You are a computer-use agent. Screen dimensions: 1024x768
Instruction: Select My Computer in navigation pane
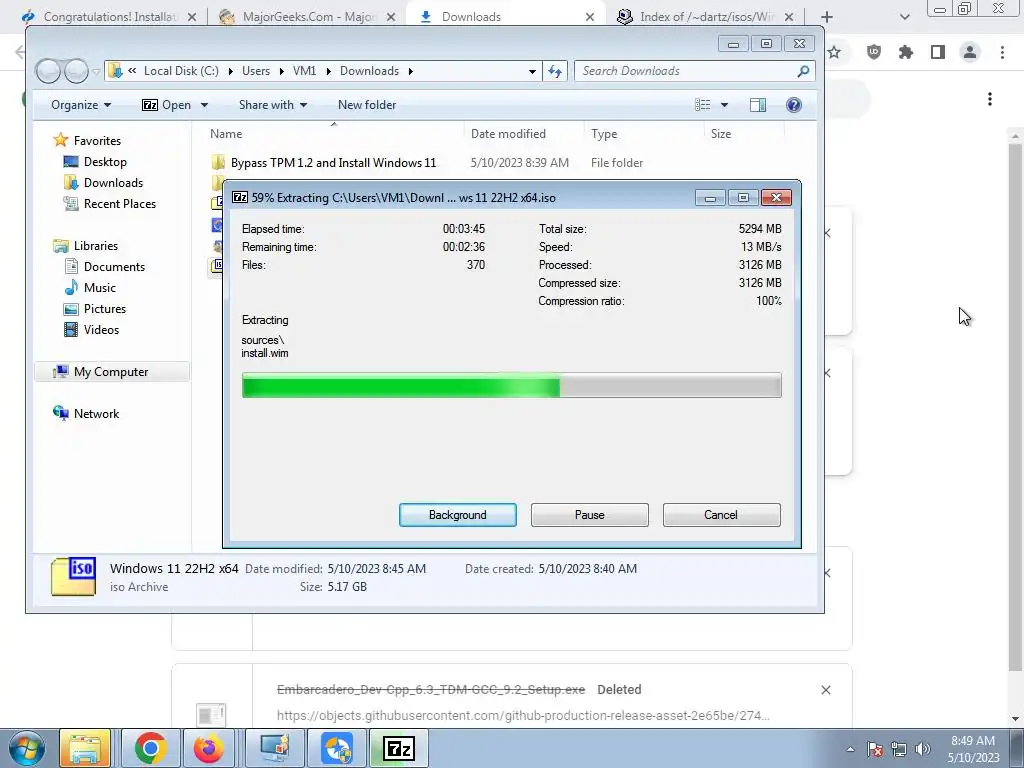[x=110, y=372]
